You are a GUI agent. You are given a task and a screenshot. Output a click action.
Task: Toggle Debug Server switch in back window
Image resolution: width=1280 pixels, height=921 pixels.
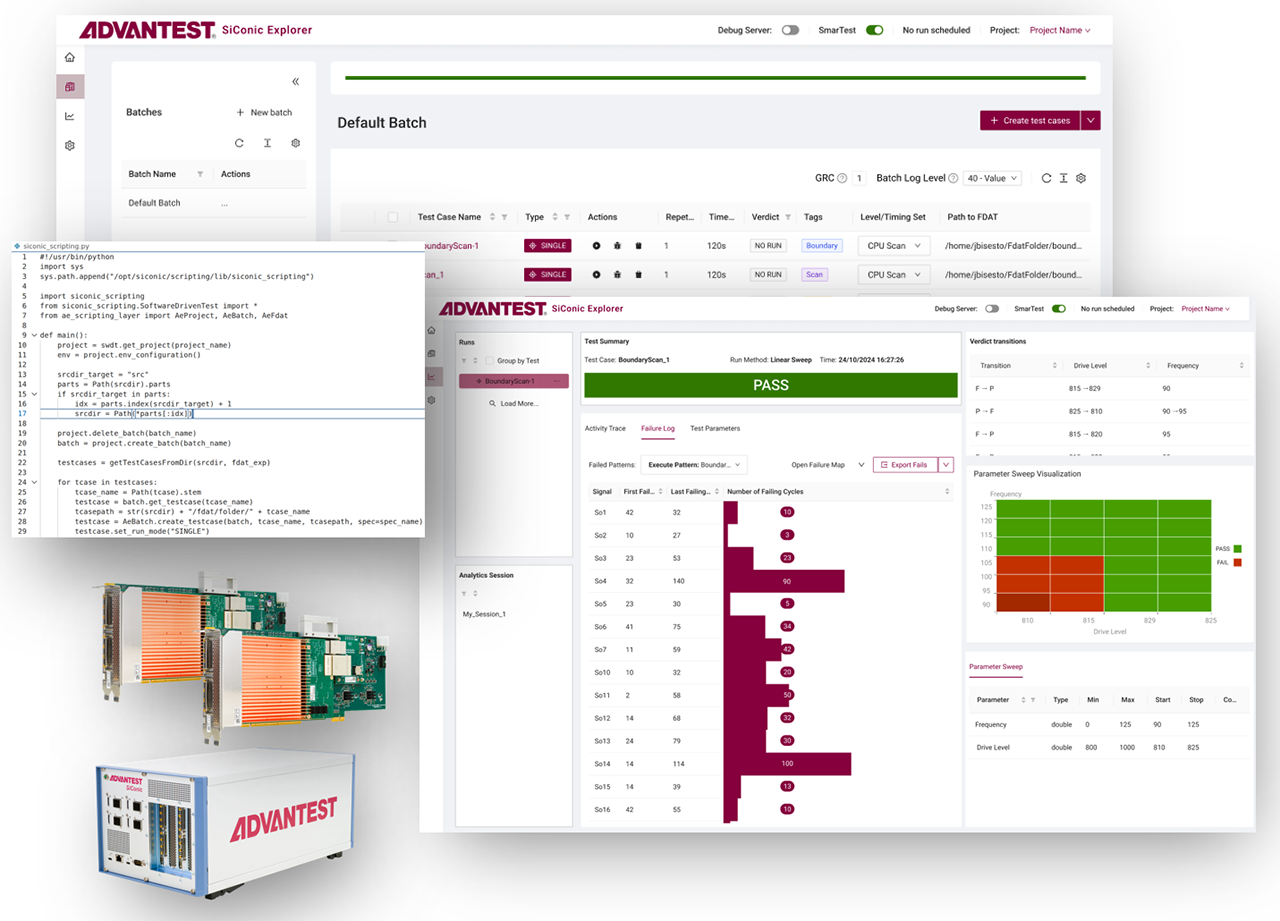(790, 30)
